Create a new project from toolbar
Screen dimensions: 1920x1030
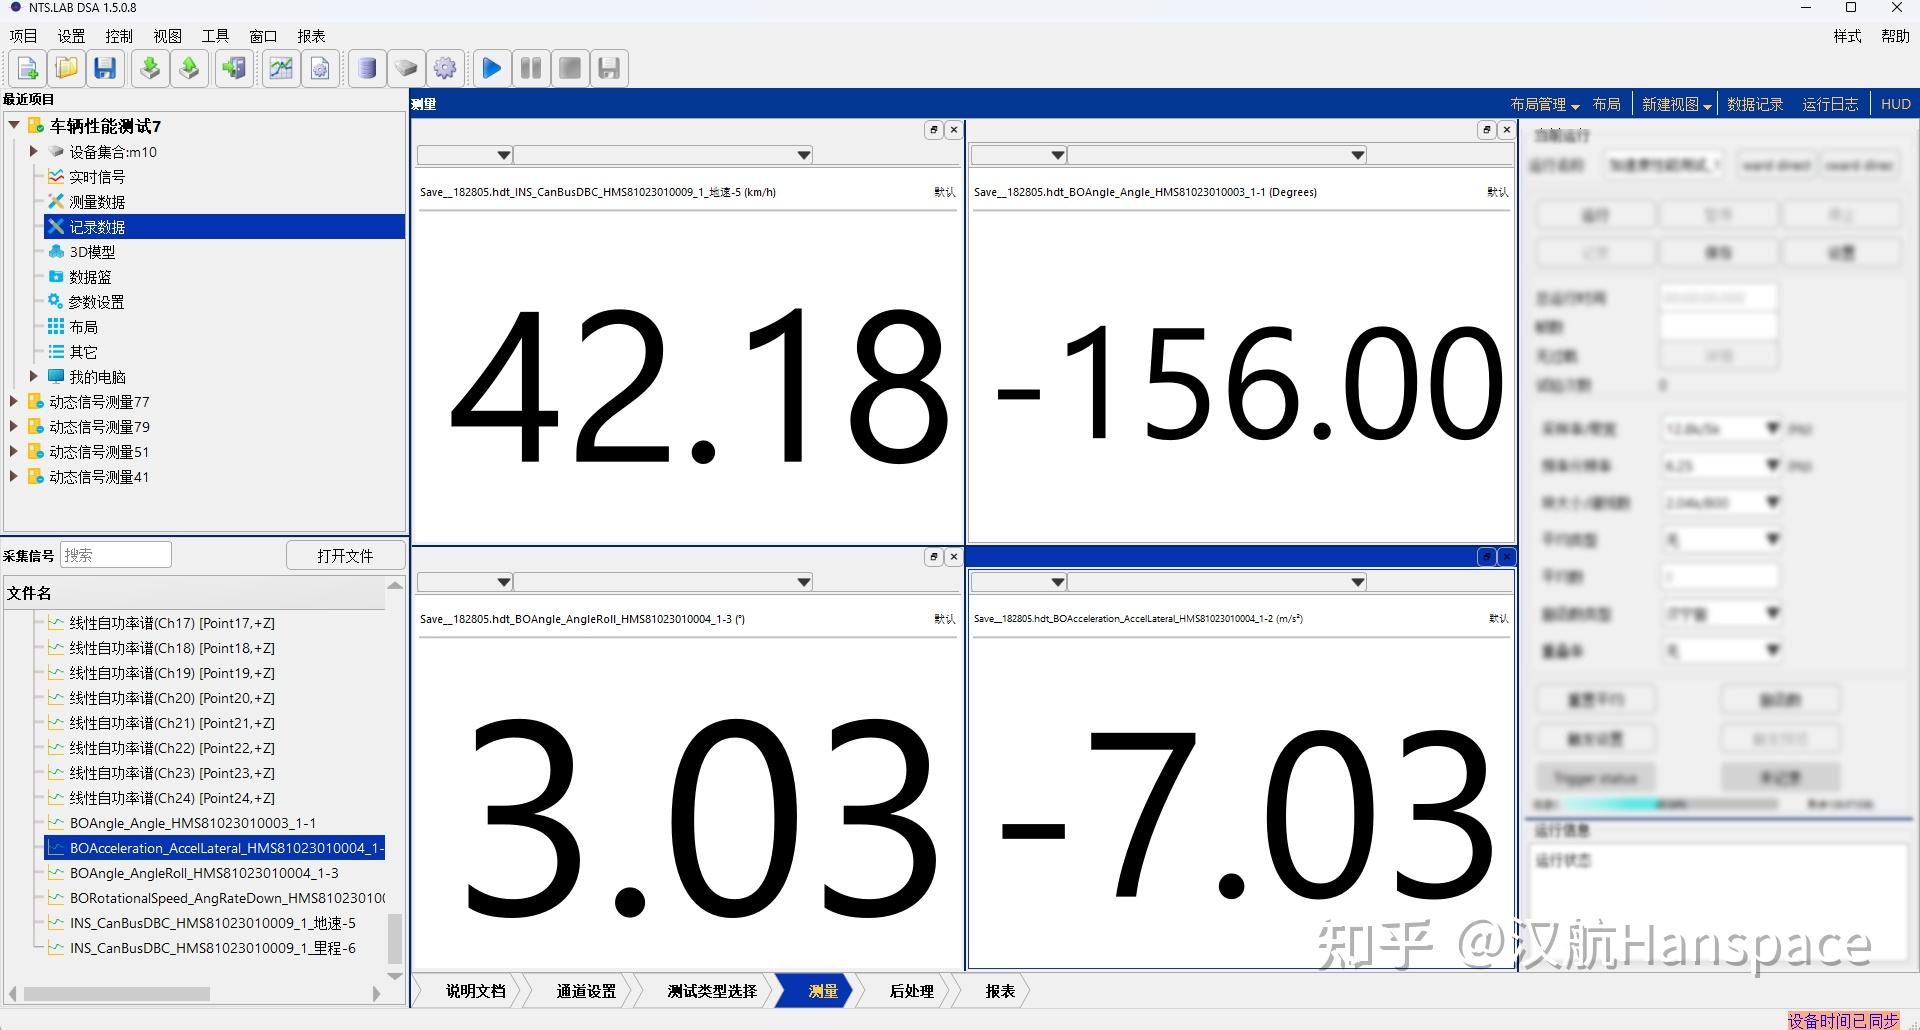coord(26,68)
